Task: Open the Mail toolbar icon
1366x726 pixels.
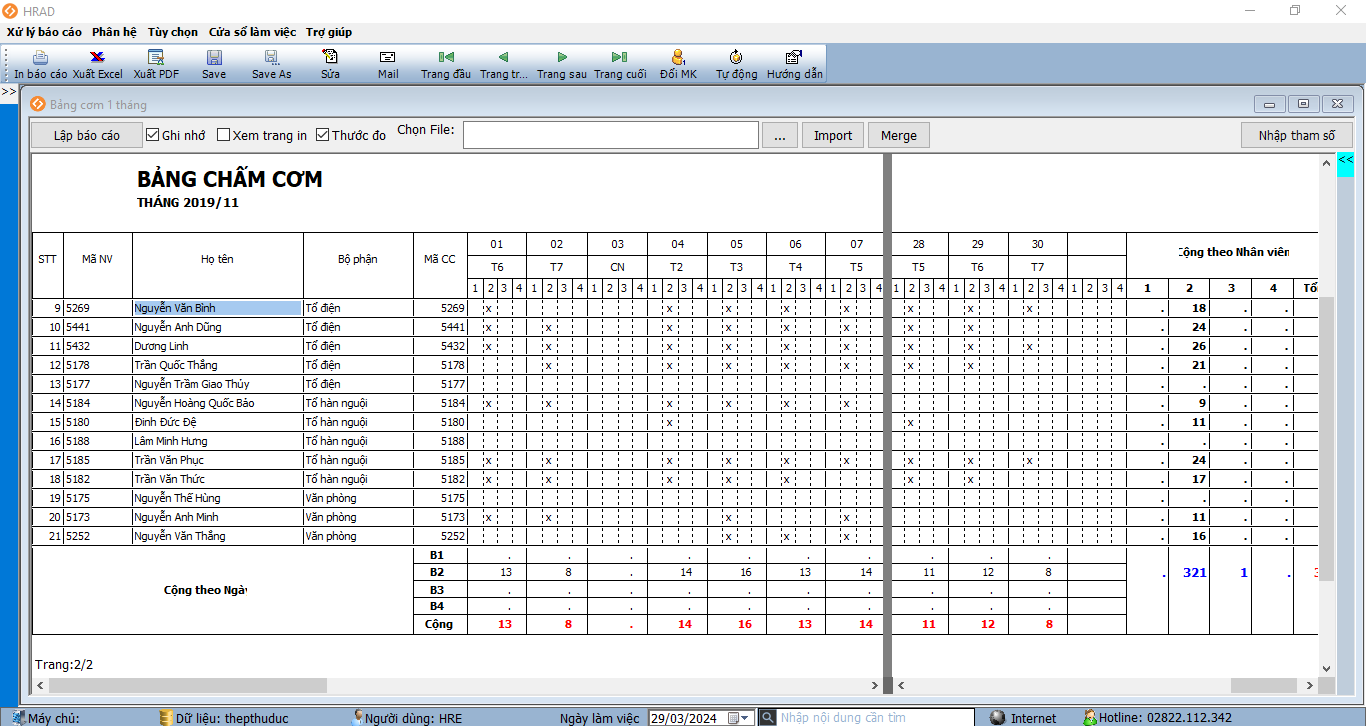Action: [x=388, y=58]
